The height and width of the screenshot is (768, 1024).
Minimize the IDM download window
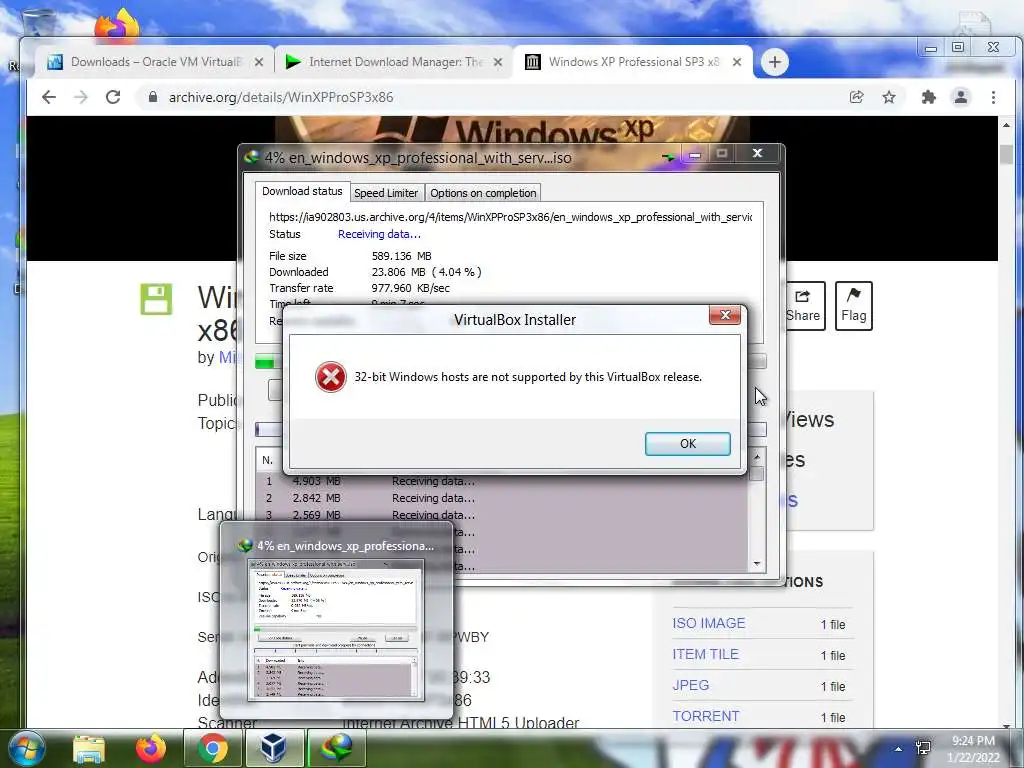695,155
